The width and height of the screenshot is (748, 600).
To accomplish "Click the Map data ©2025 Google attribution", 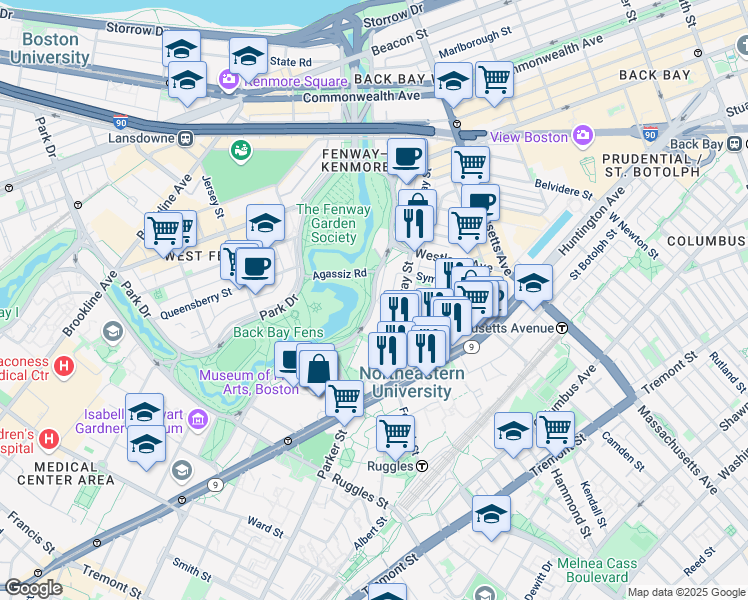I will pos(686,593).
